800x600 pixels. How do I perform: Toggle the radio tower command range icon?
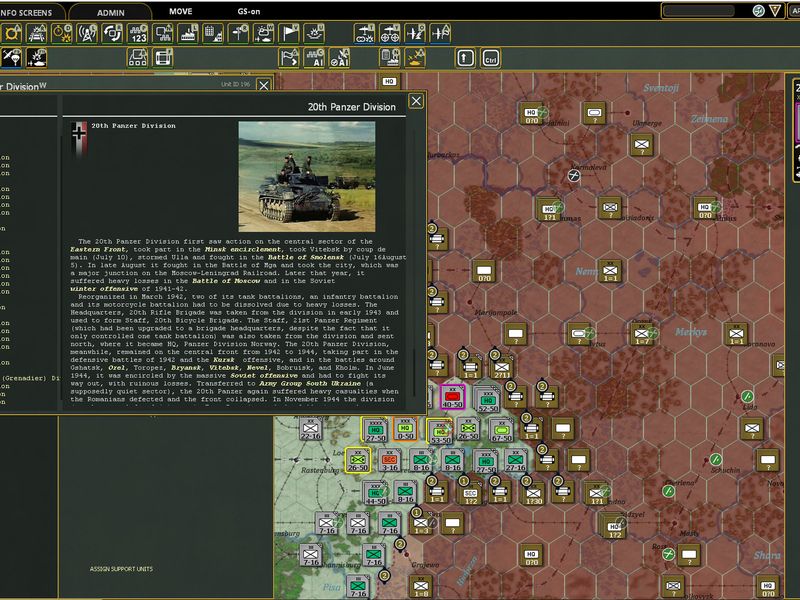(87, 33)
